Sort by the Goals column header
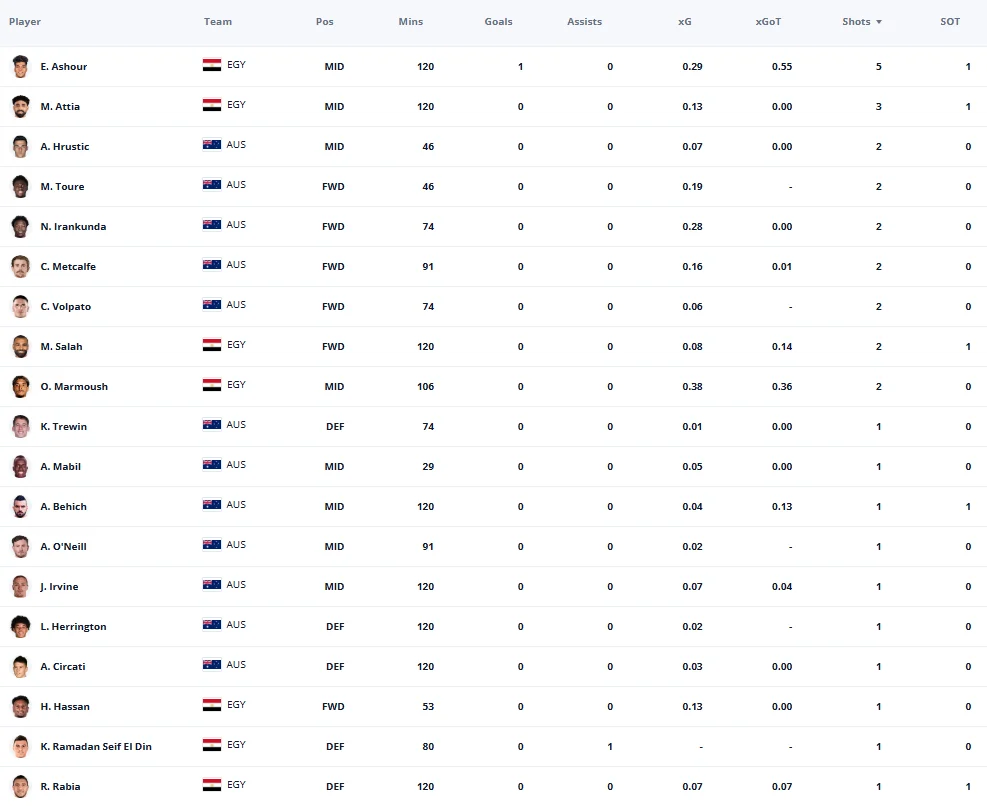The width and height of the screenshot is (987, 806). click(498, 21)
